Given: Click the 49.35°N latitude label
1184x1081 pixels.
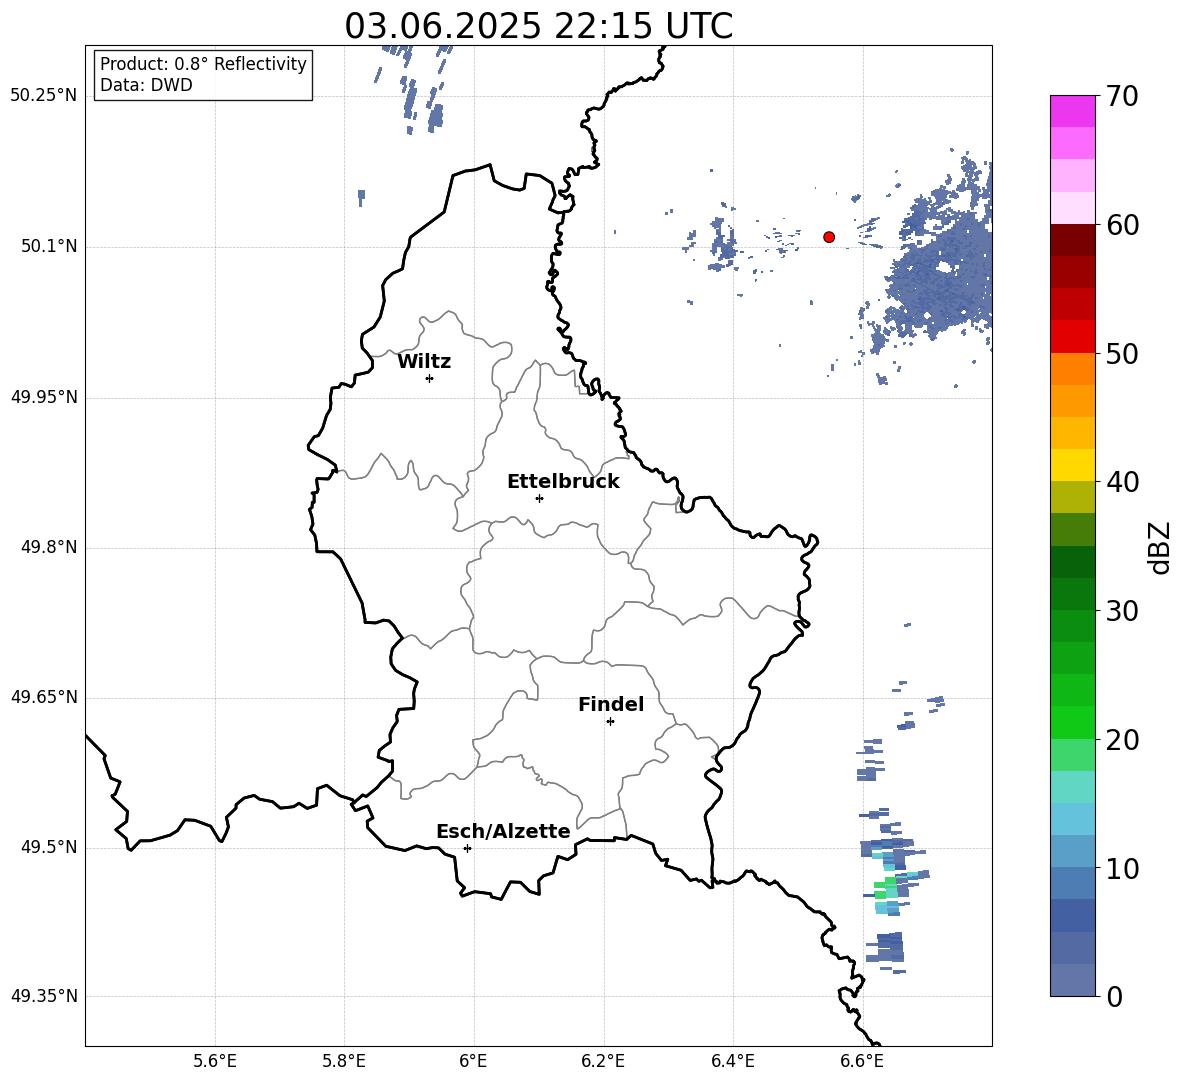Looking at the screenshot, I should [x=44, y=996].
